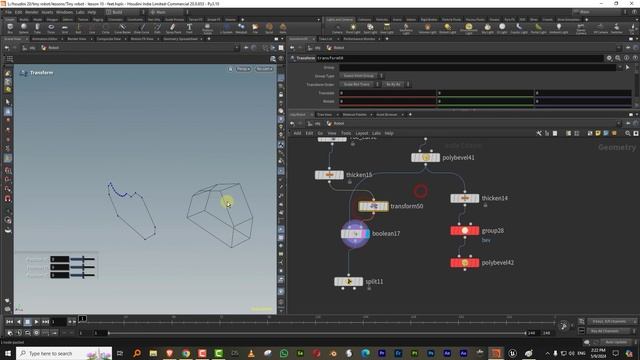640x360 pixels.
Task: Switch to the Render View tab
Action: click(x=77, y=39)
